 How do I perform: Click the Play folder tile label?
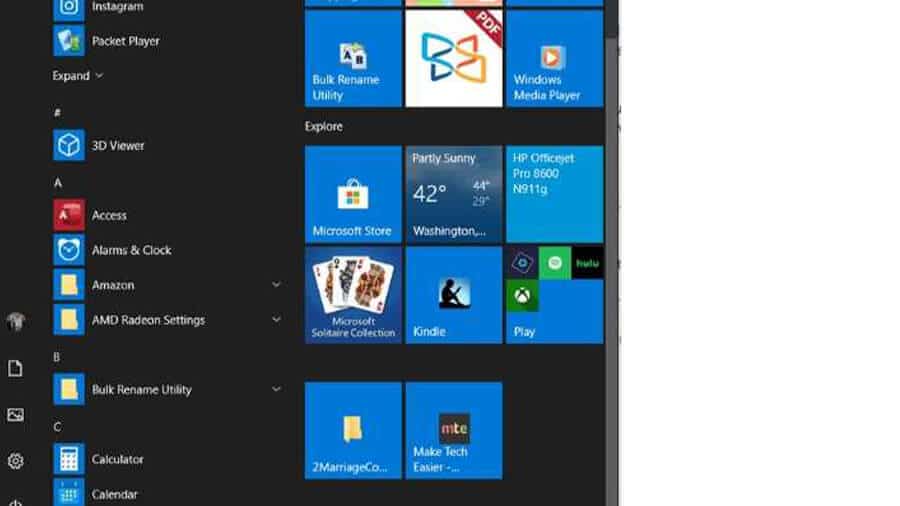pos(525,332)
